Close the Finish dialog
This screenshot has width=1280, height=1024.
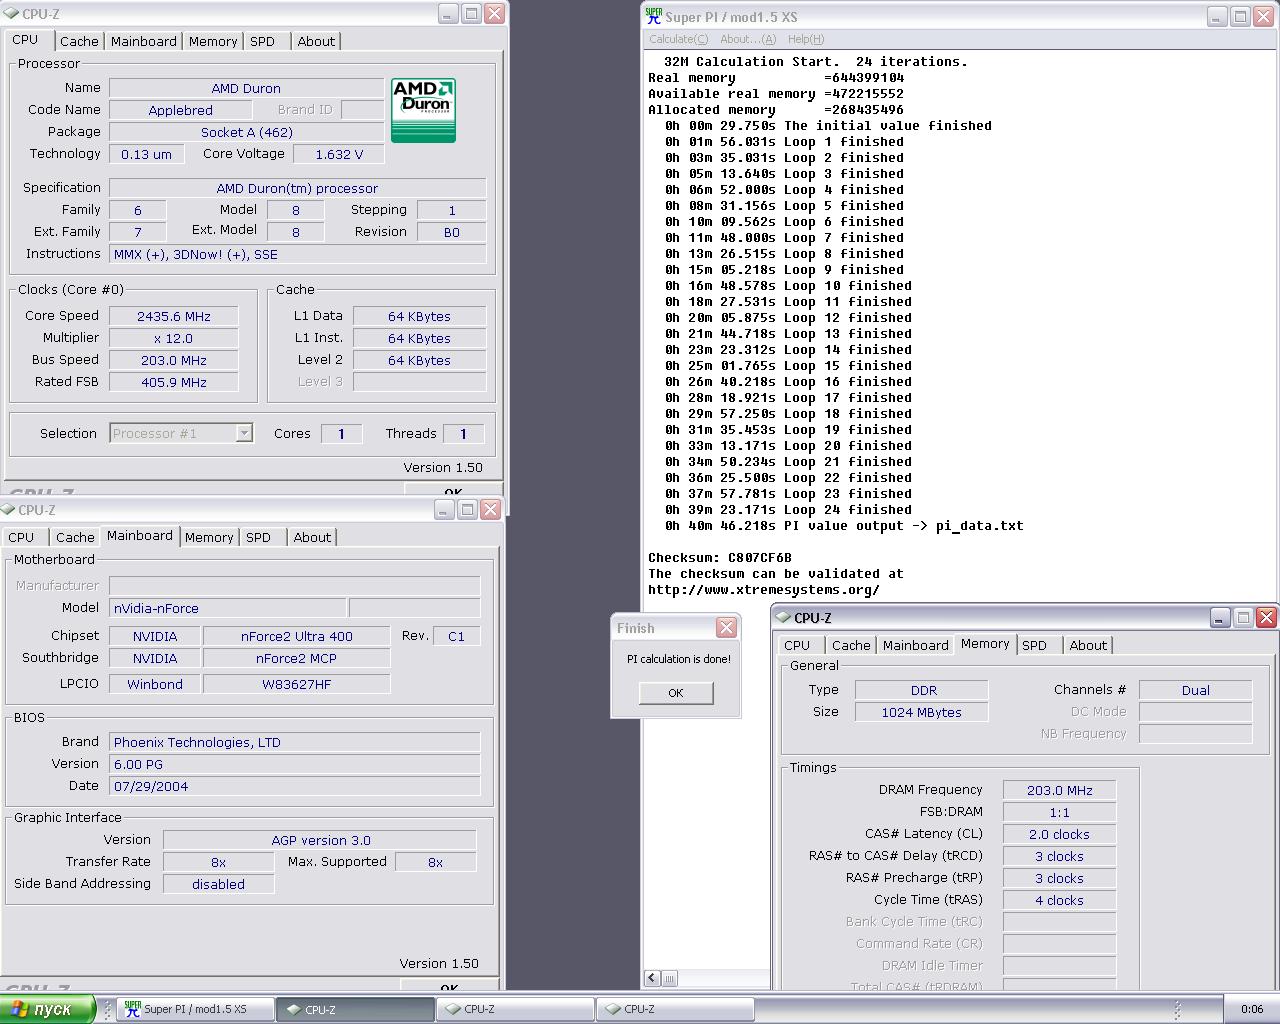pos(726,628)
